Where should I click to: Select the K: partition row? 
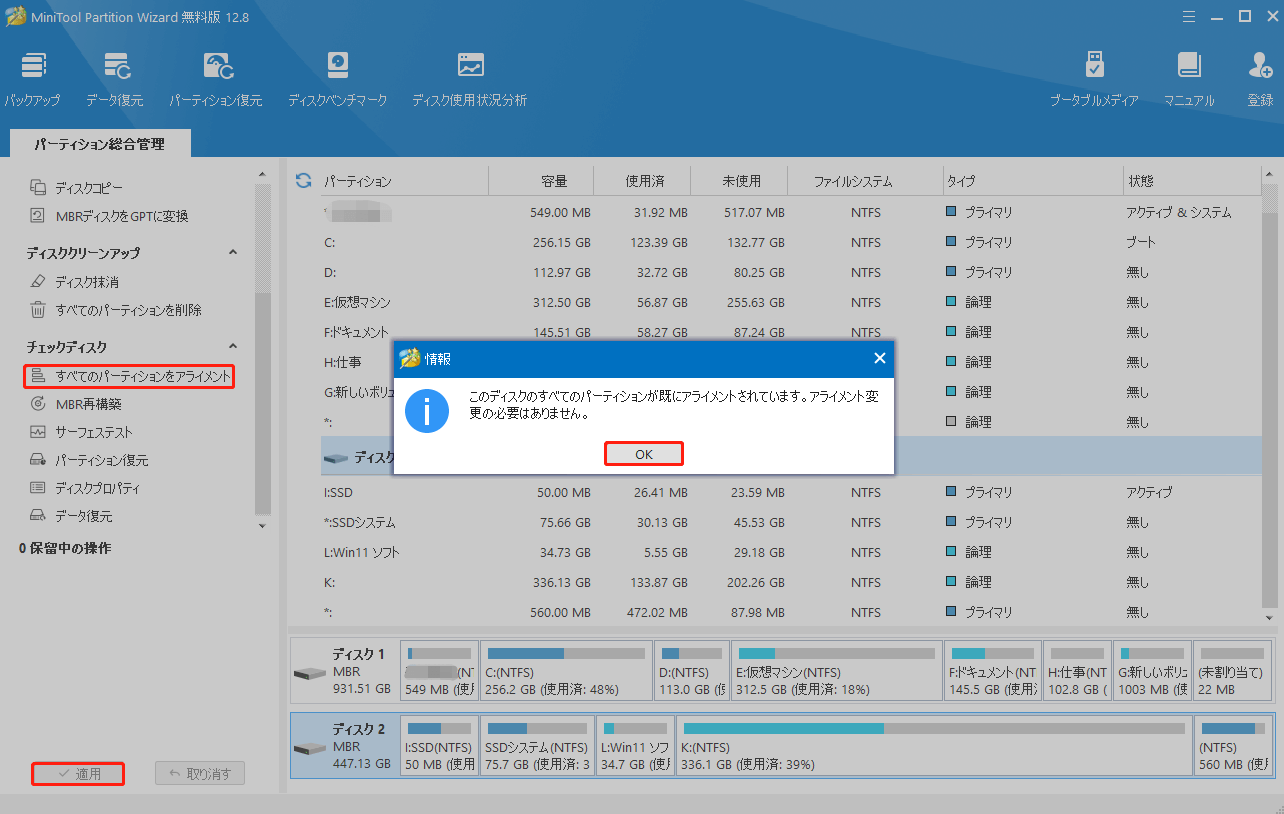point(790,582)
